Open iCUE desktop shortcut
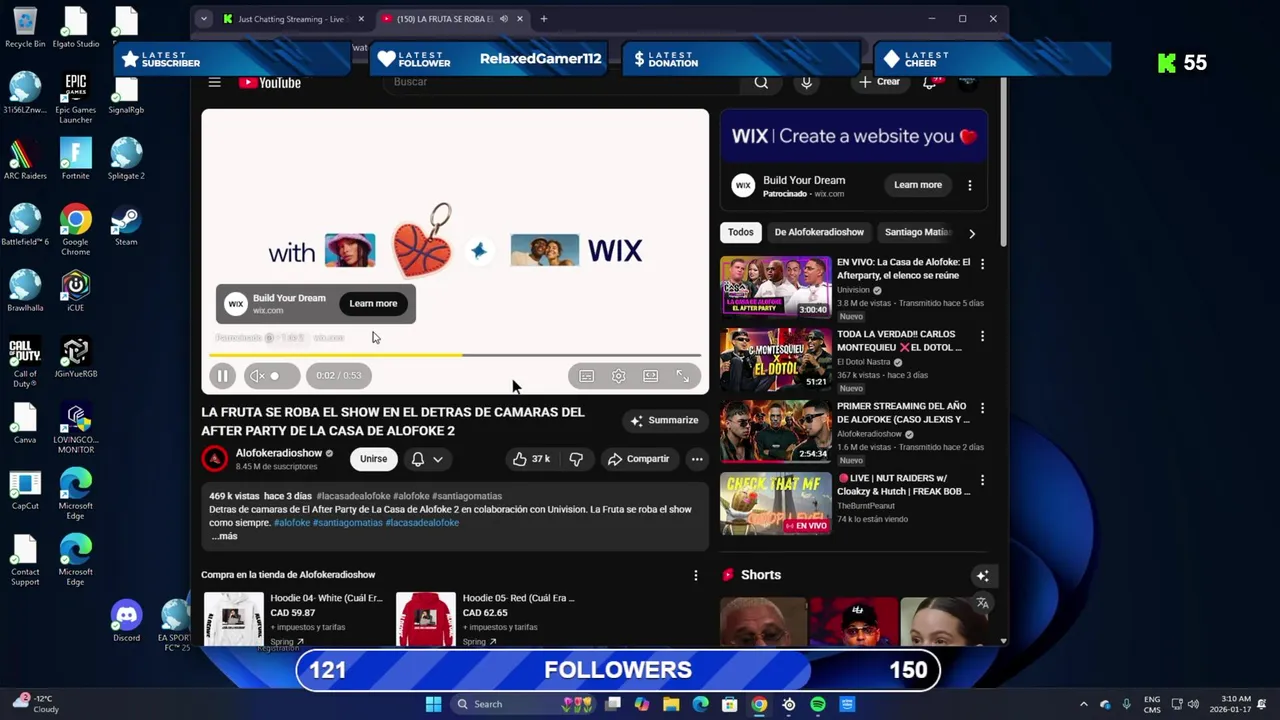1280x720 pixels. (76, 291)
